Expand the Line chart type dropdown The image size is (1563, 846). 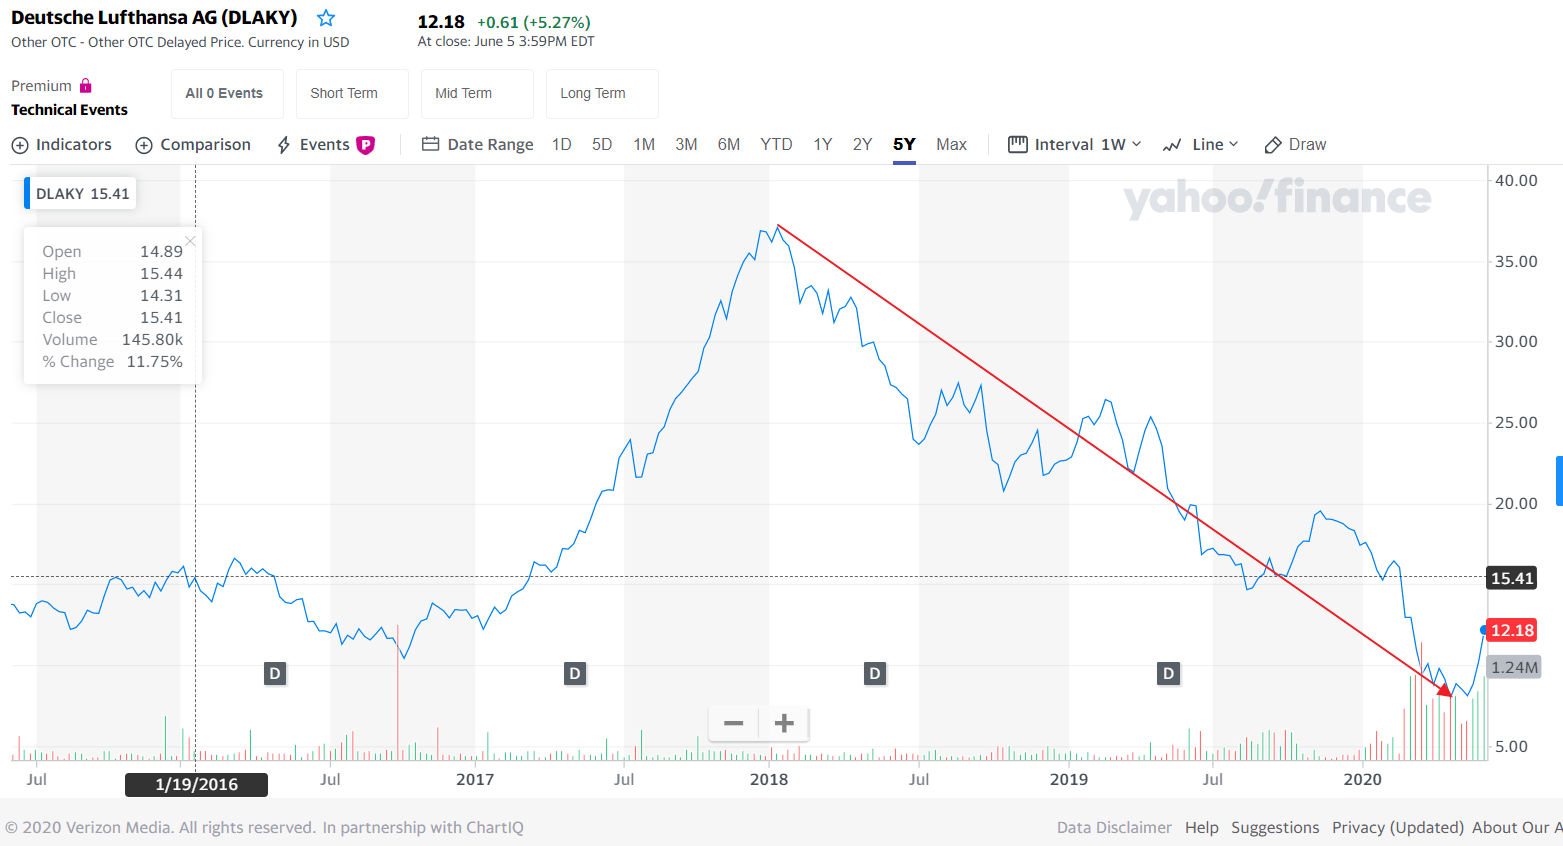click(1201, 145)
